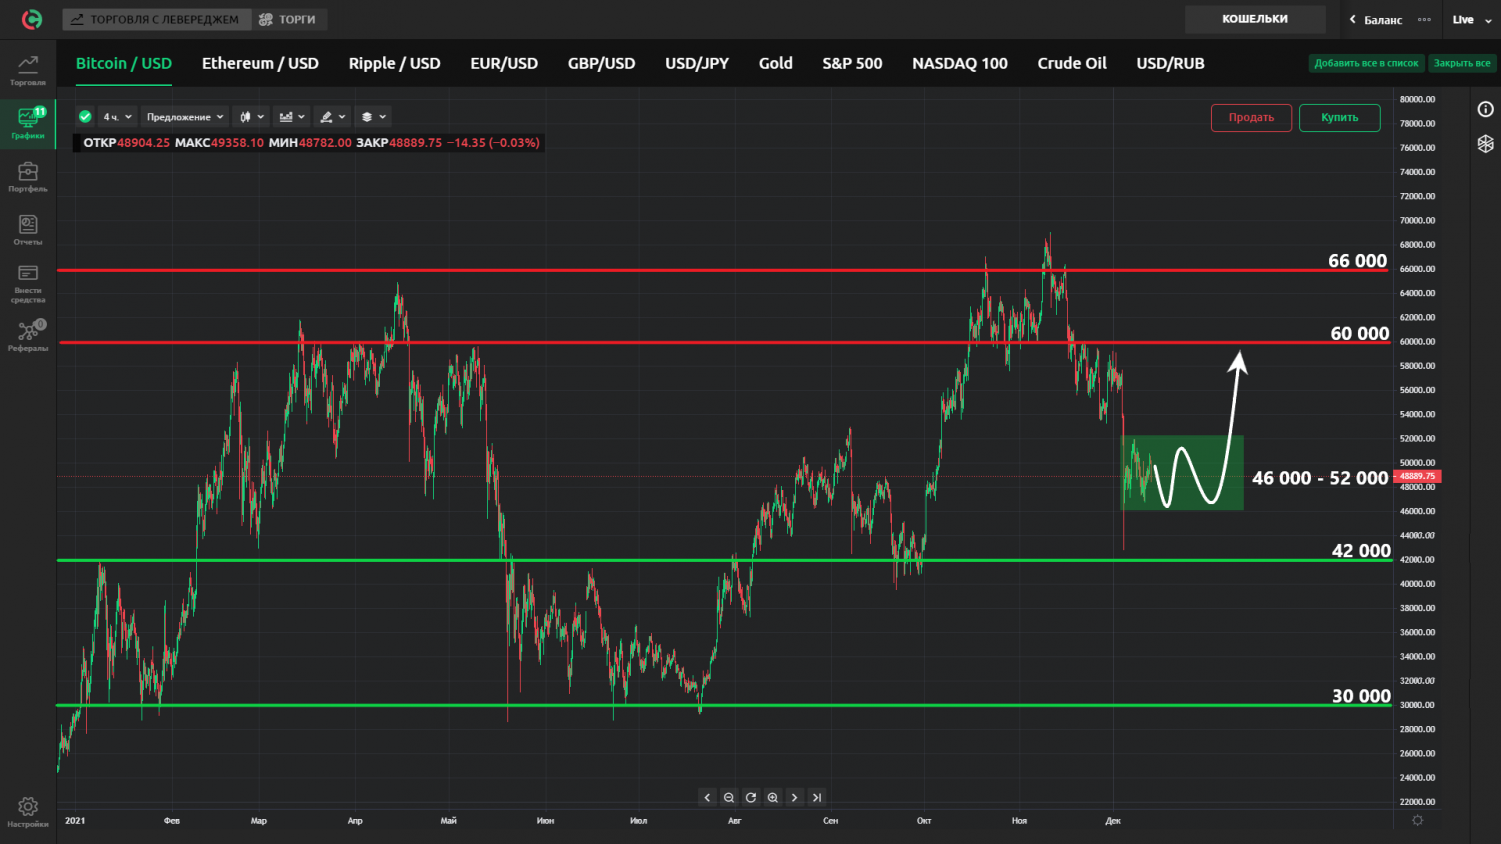Click the cube icon on right panel
This screenshot has height=844, width=1501.
click(x=1486, y=144)
